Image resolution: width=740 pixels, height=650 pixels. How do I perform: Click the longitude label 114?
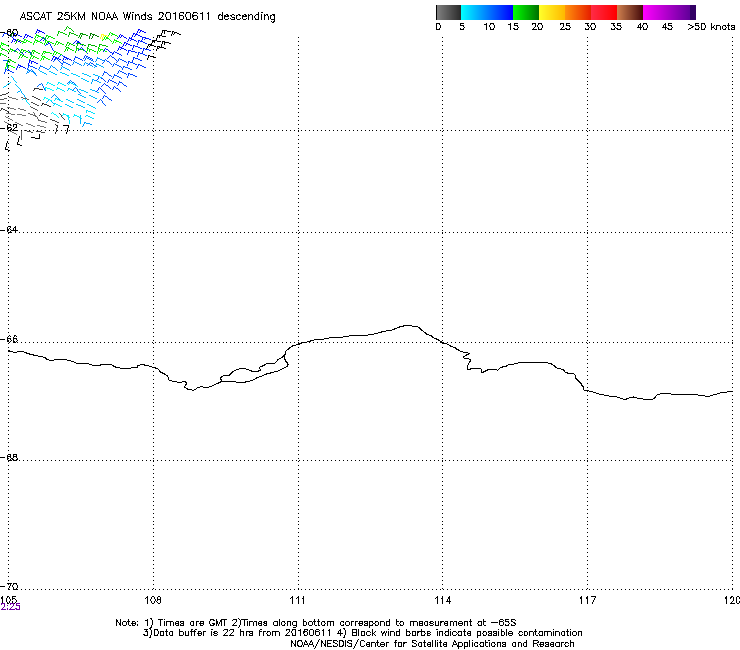coord(443,600)
